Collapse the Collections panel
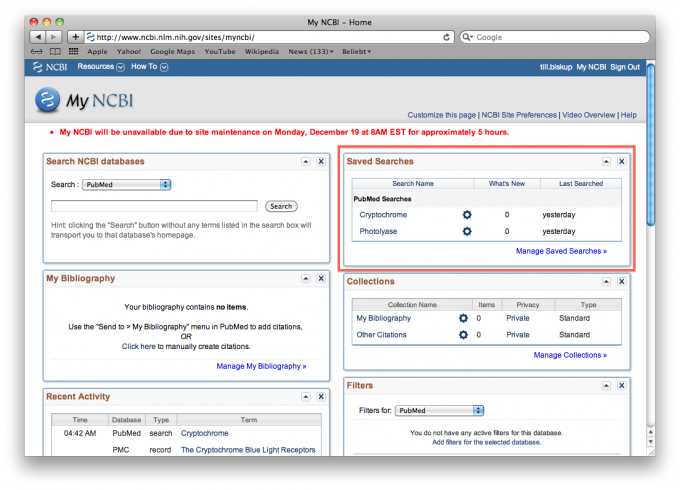 (606, 281)
